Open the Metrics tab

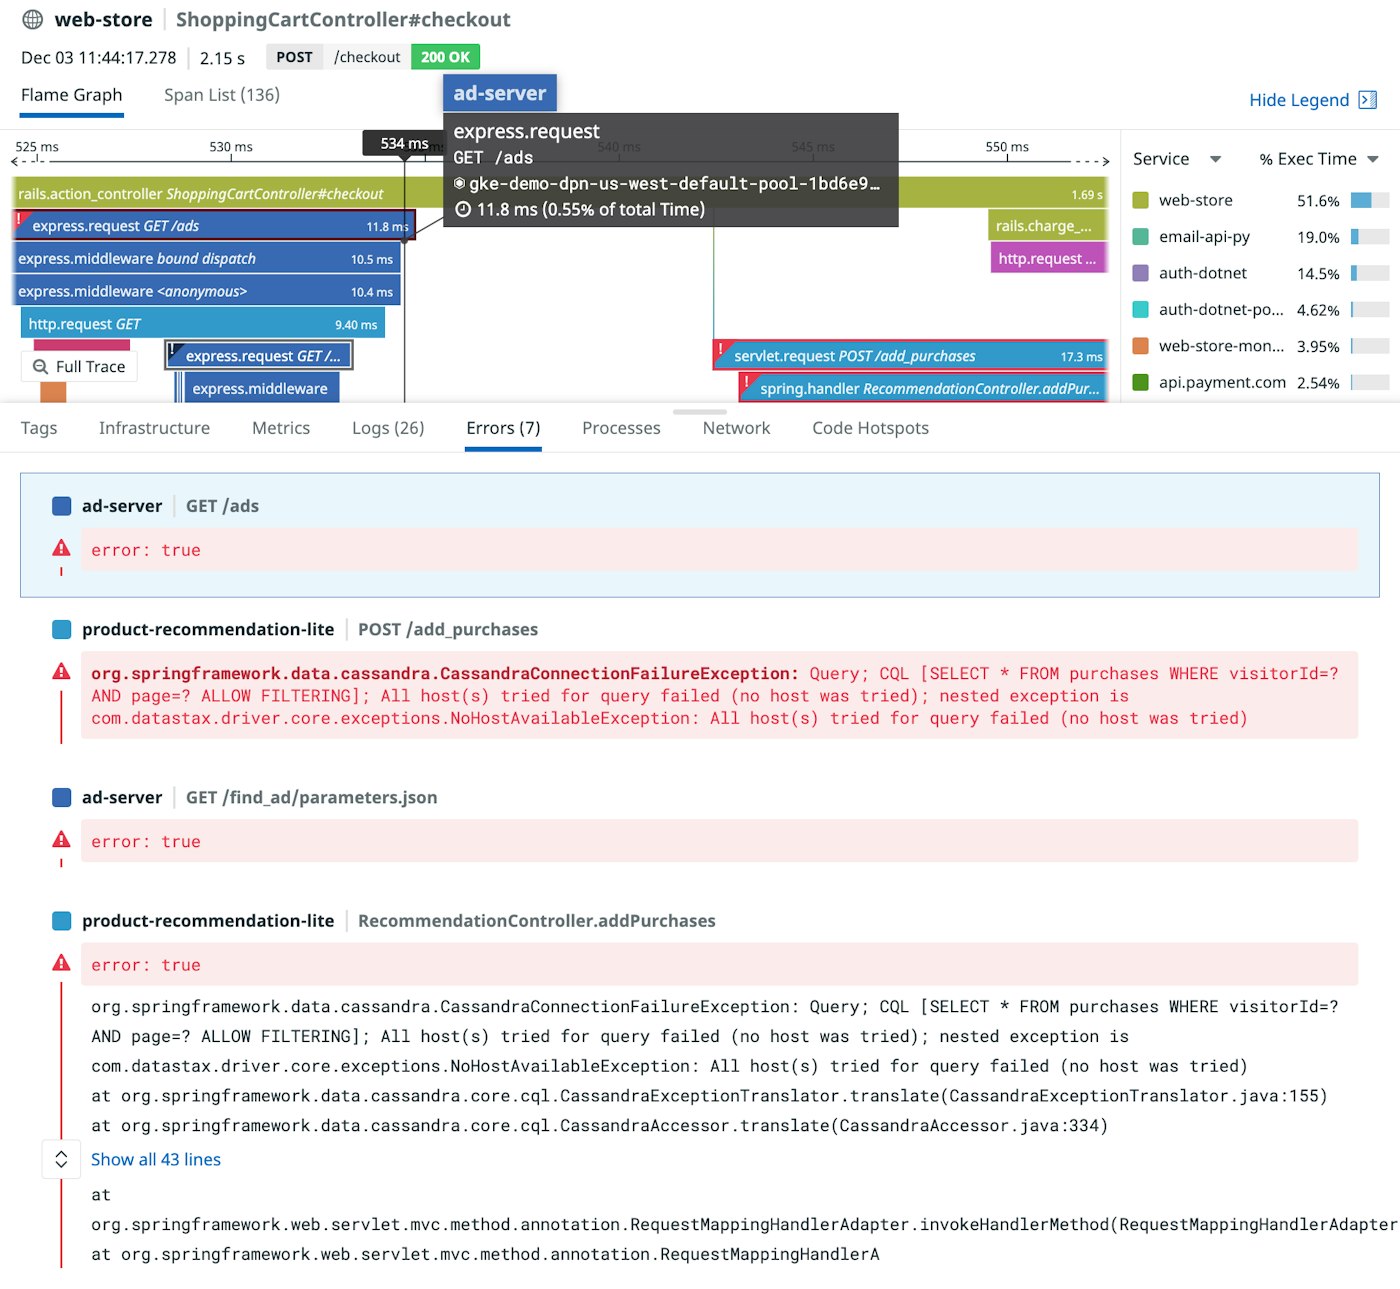[x=281, y=428]
